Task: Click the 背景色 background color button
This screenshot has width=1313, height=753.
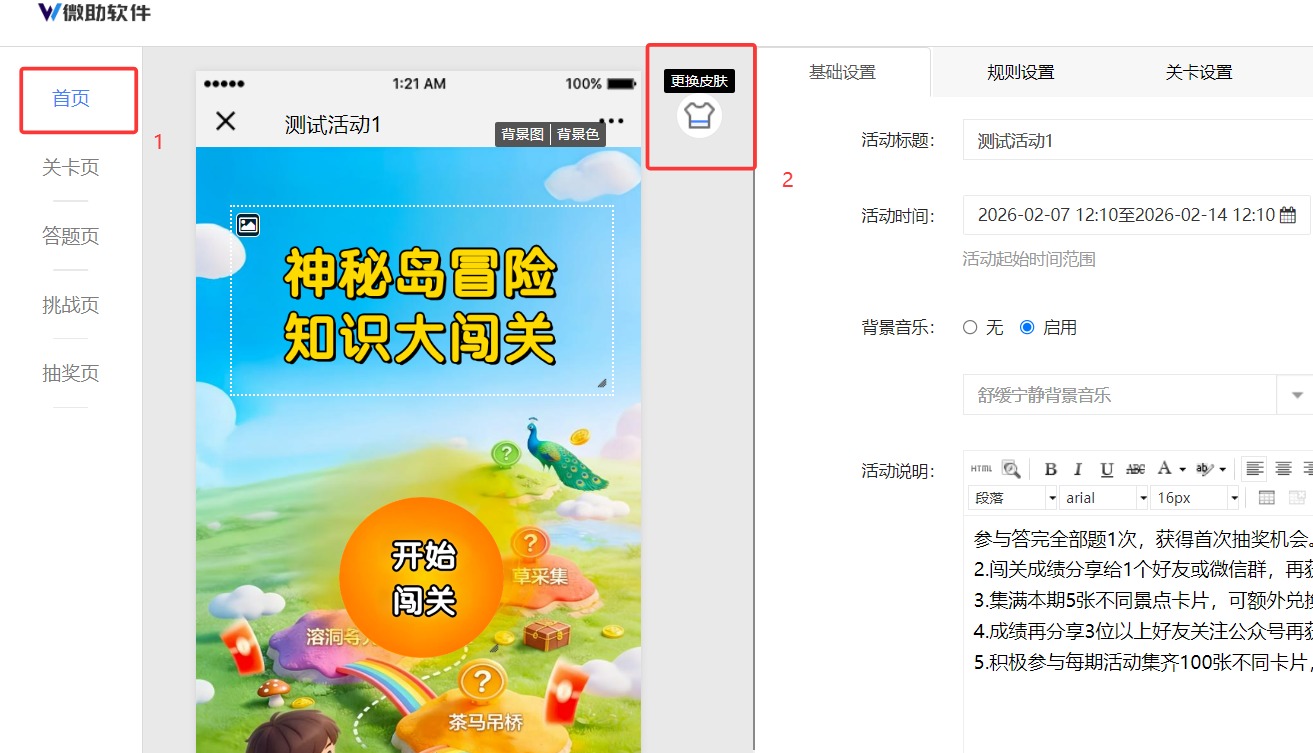Action: point(578,134)
